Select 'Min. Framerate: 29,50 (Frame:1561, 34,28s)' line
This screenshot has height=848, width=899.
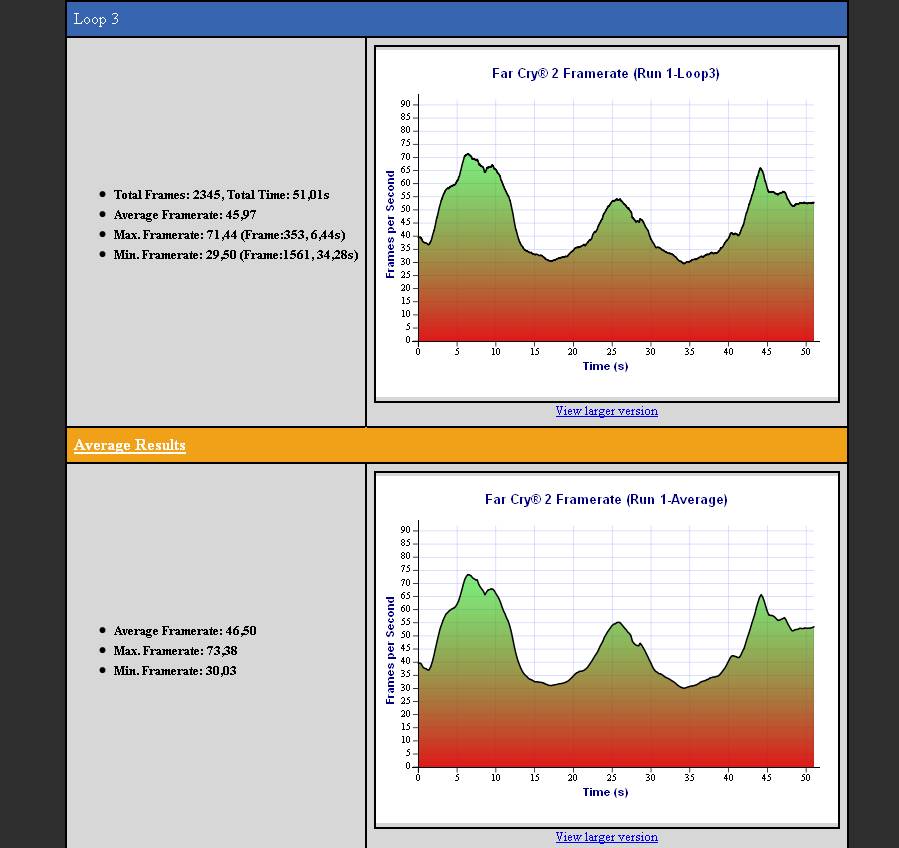236,255
